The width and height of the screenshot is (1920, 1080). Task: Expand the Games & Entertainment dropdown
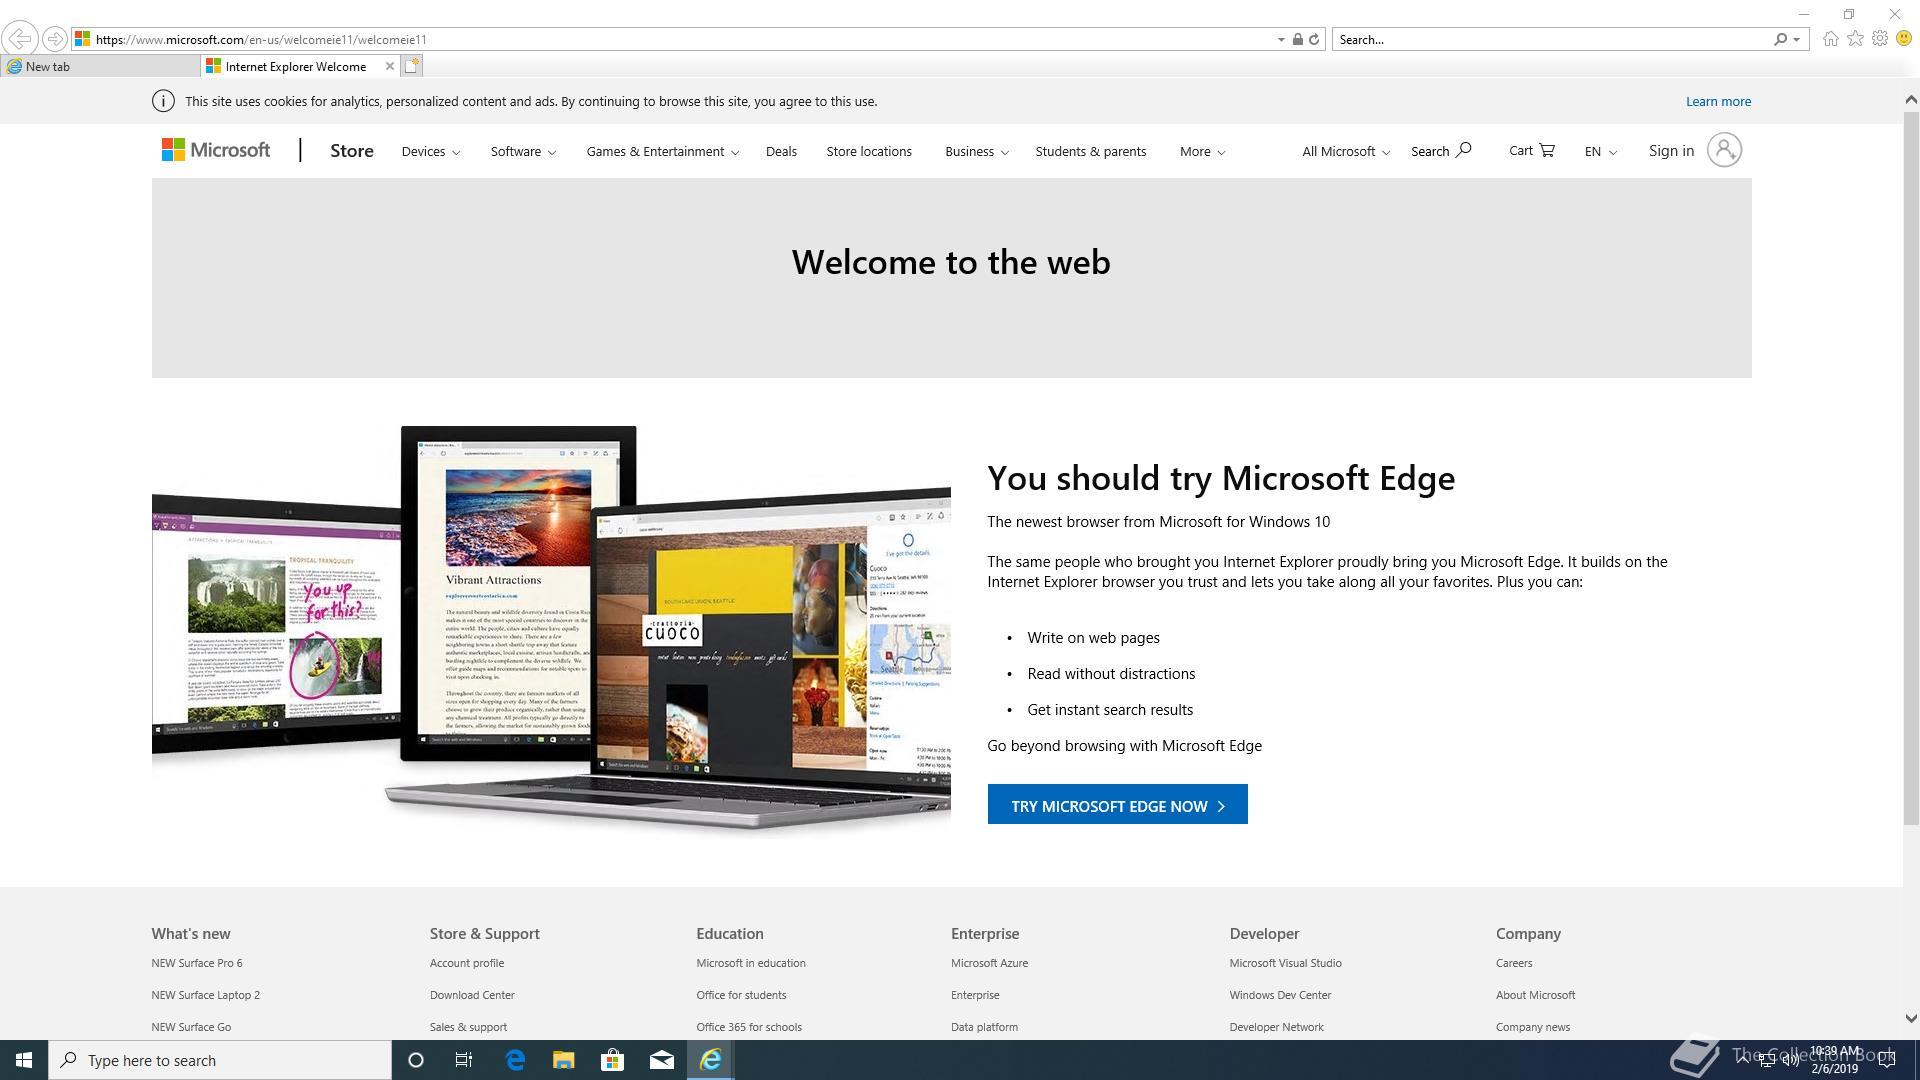662,152
